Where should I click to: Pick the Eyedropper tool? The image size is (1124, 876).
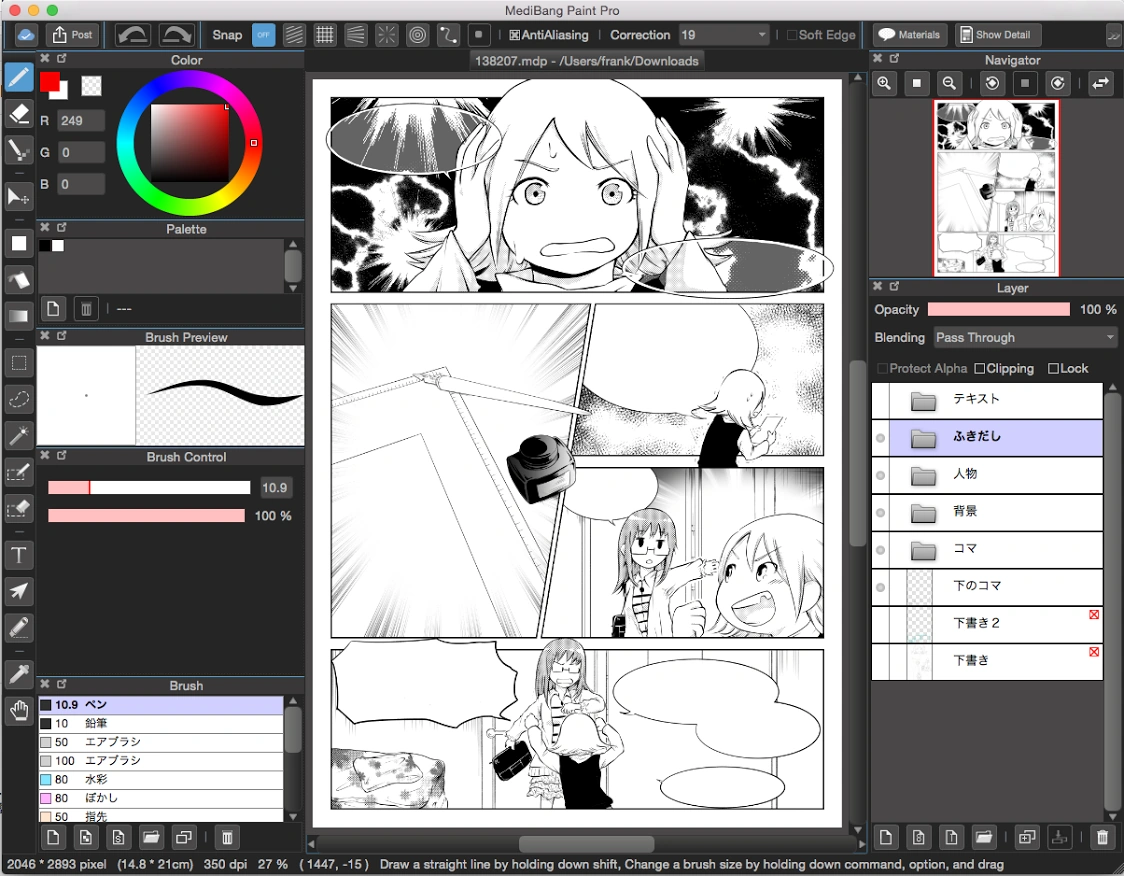pos(19,673)
